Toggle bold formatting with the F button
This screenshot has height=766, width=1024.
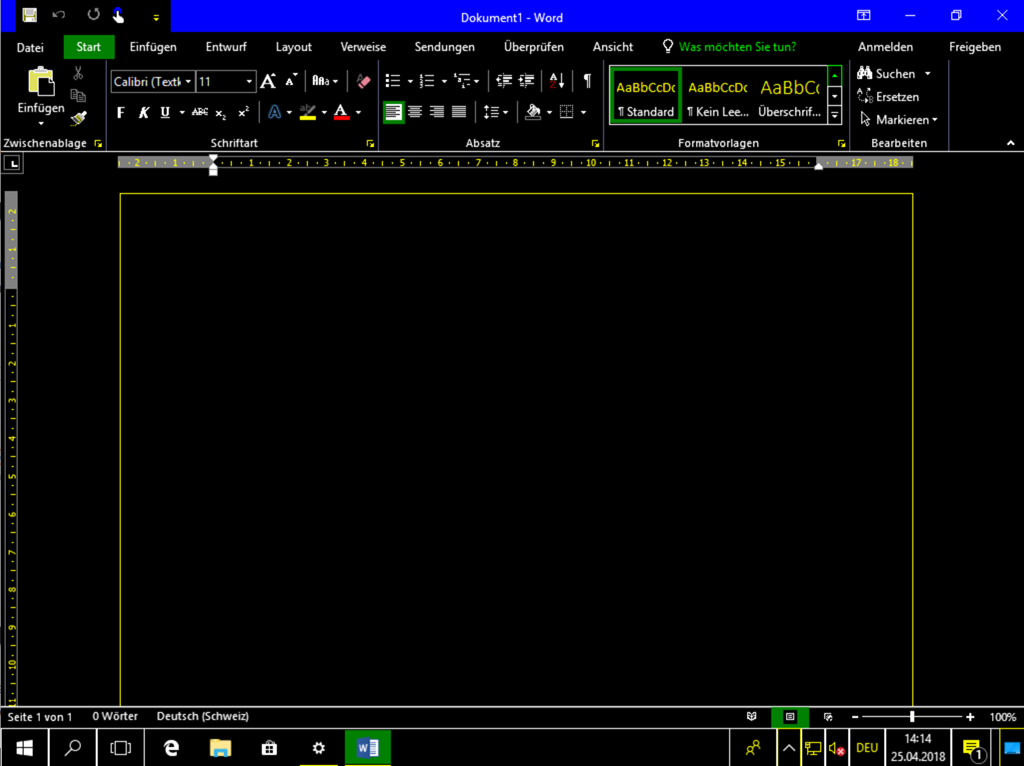(x=121, y=112)
